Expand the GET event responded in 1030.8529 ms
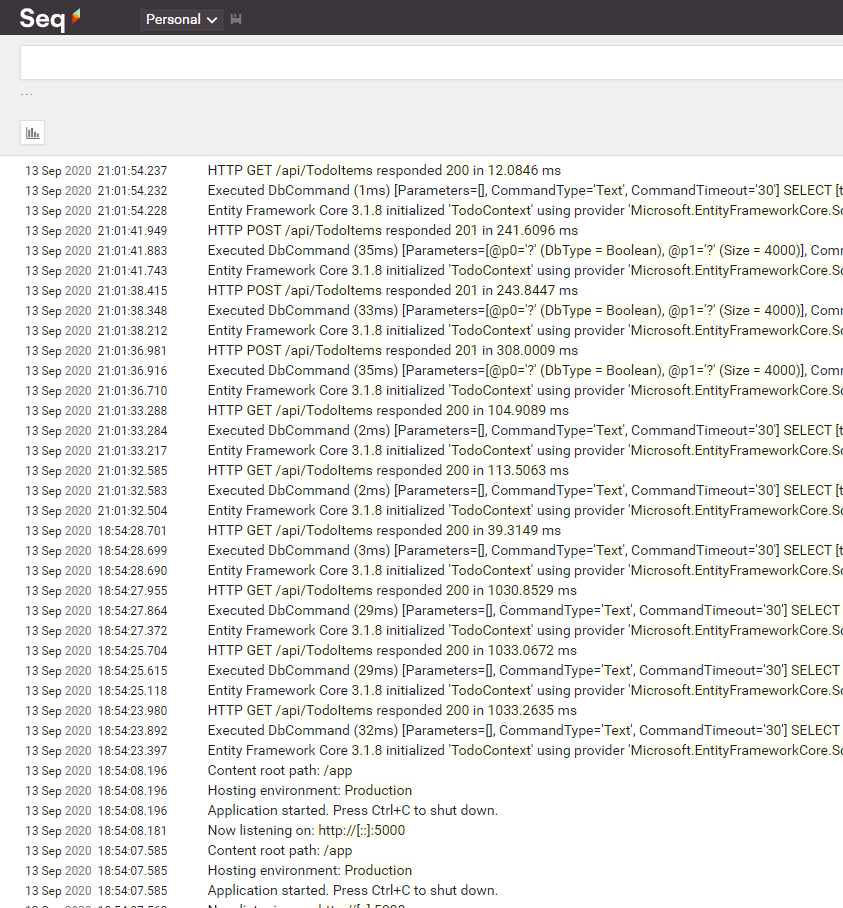This screenshot has width=843, height=908. point(392,591)
